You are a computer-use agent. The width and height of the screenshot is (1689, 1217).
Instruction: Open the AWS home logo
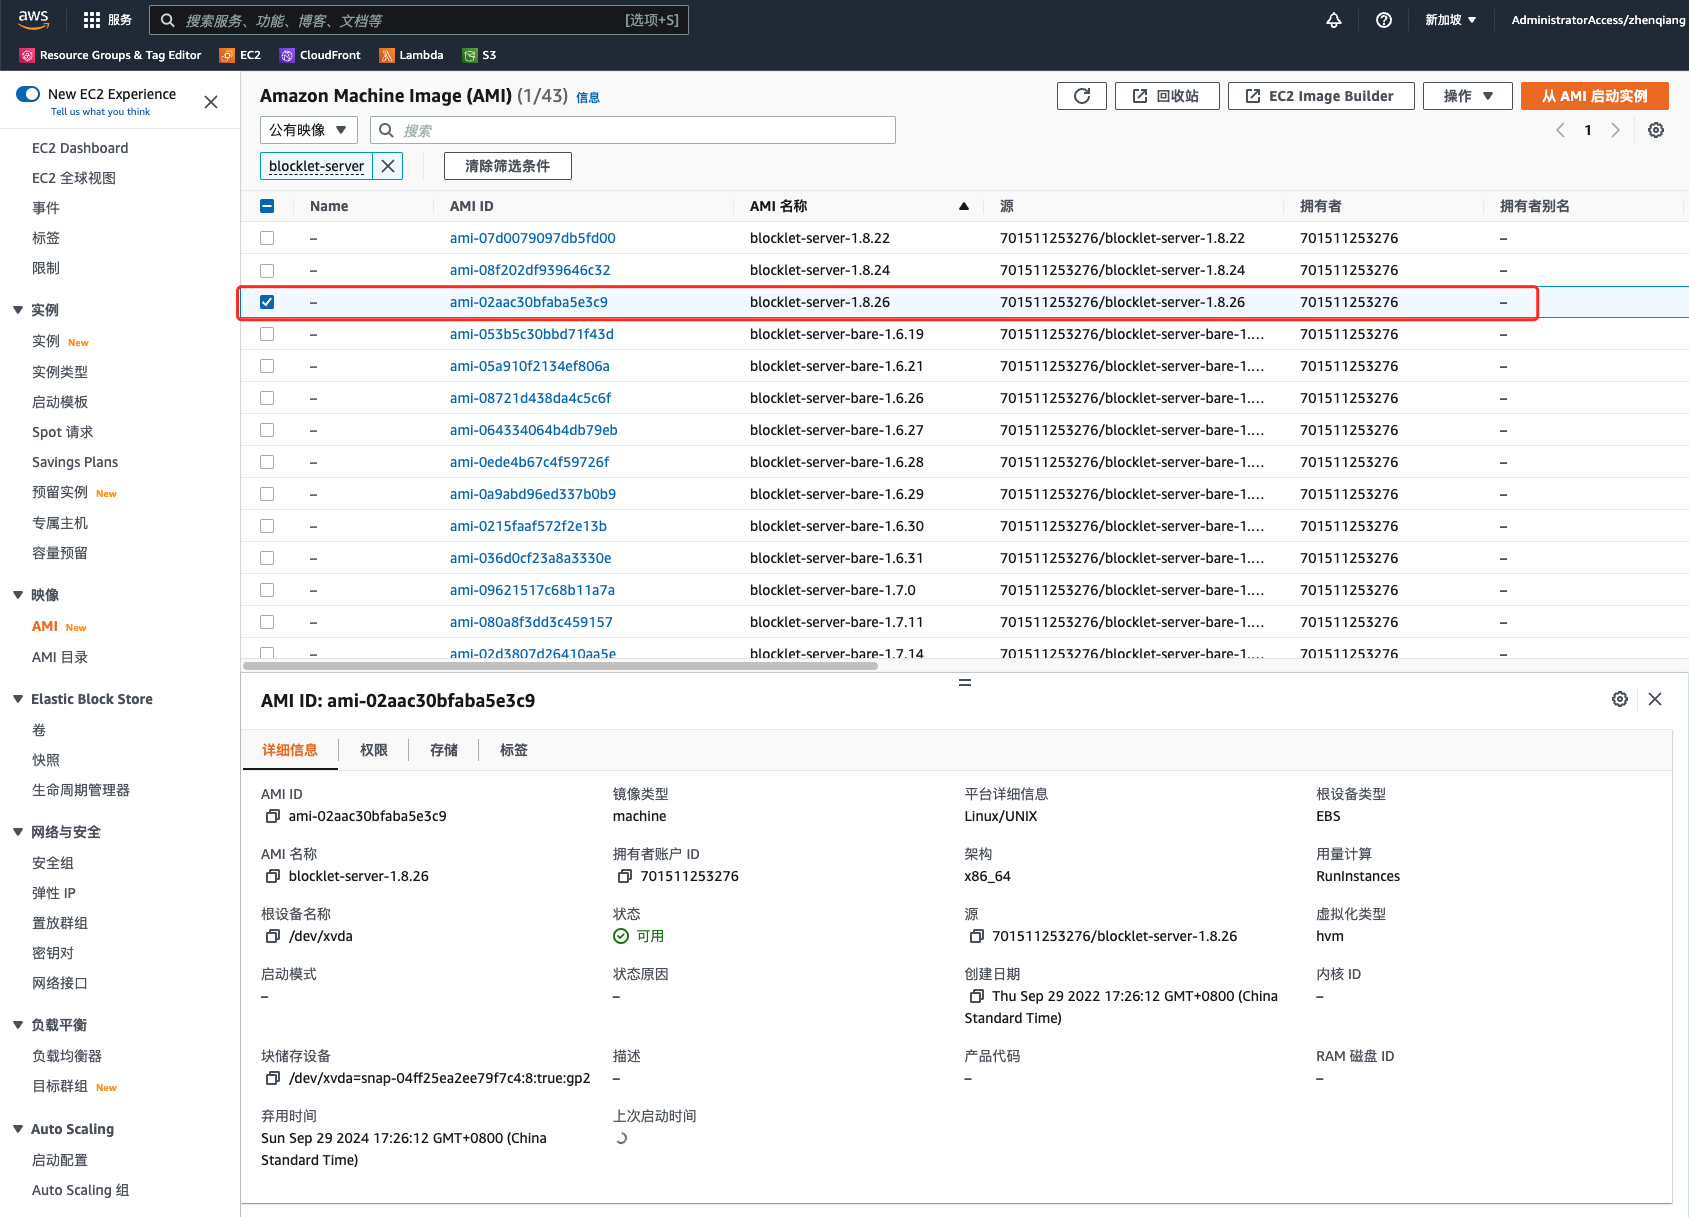click(33, 19)
